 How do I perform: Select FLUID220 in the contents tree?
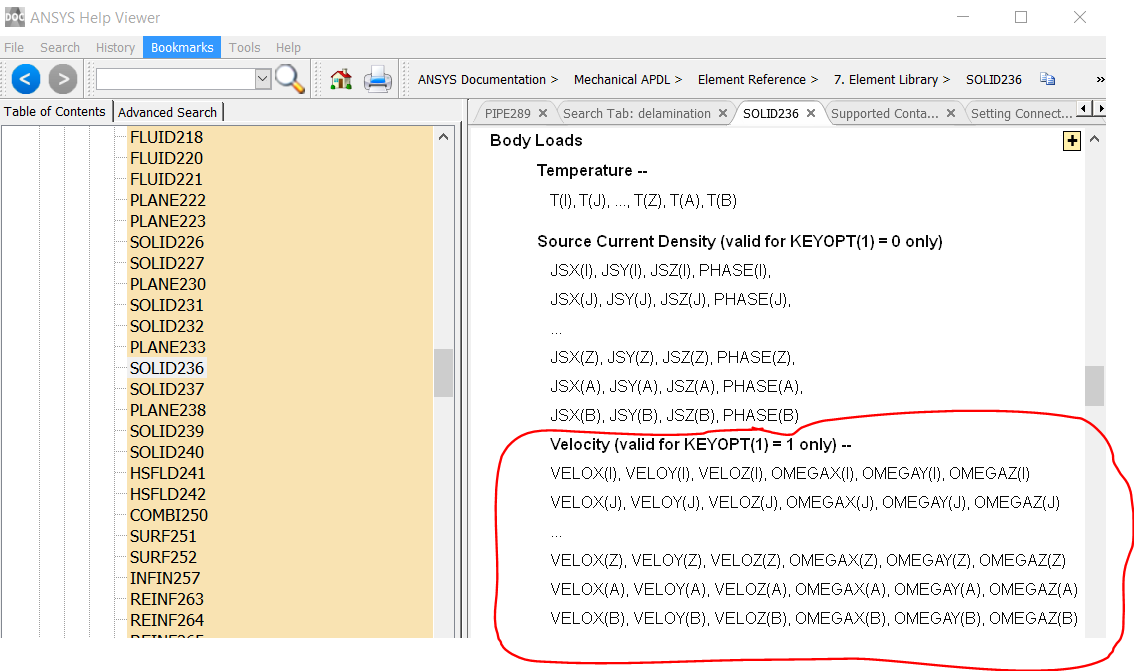tap(166, 158)
